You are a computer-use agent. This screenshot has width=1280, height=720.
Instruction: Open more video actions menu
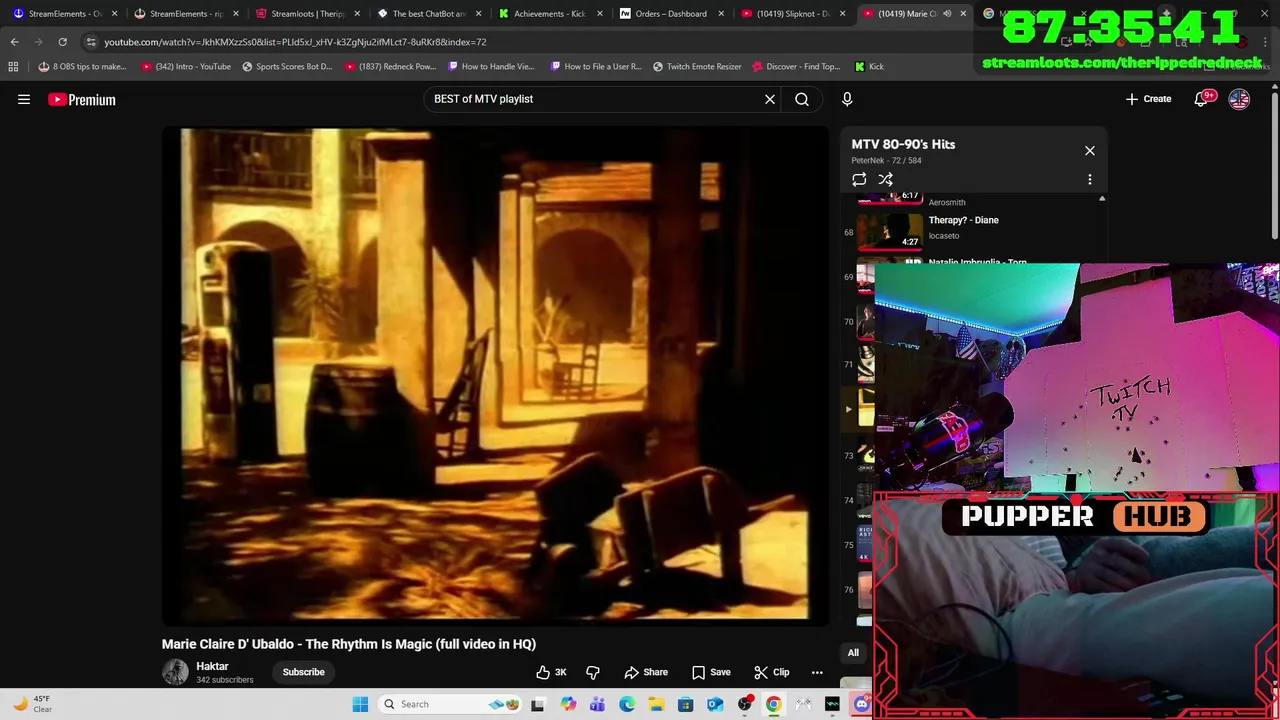pyautogui.click(x=817, y=672)
